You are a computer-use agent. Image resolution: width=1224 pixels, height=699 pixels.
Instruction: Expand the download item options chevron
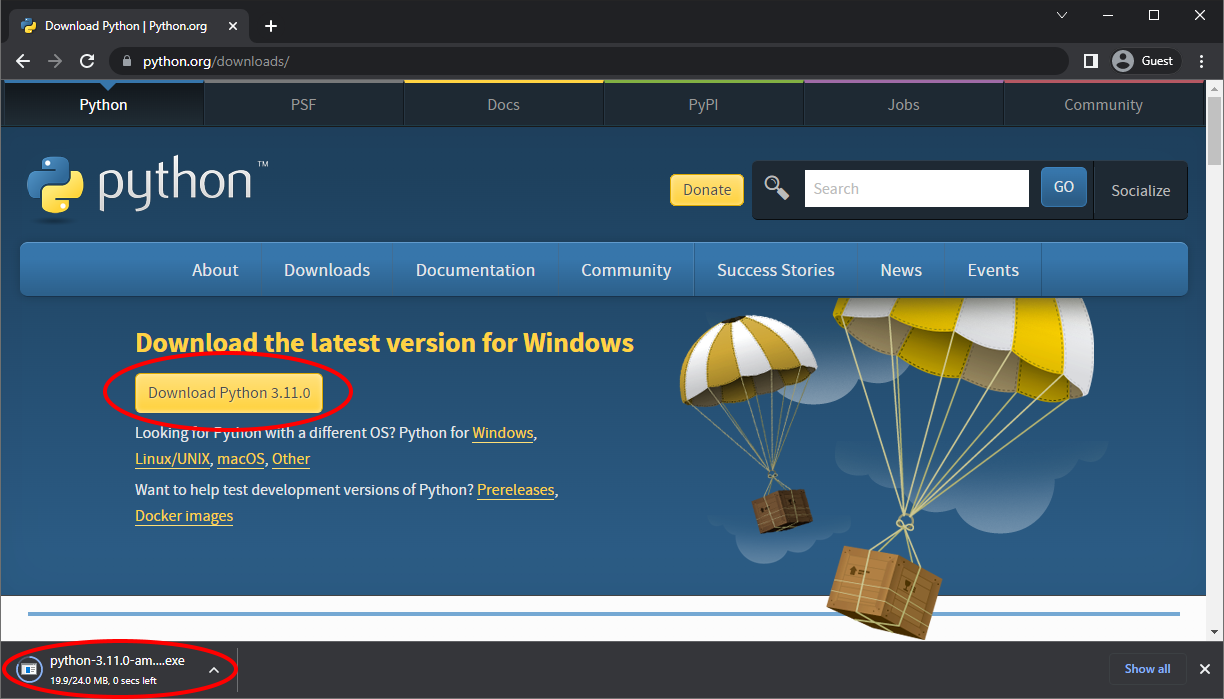coord(213,669)
